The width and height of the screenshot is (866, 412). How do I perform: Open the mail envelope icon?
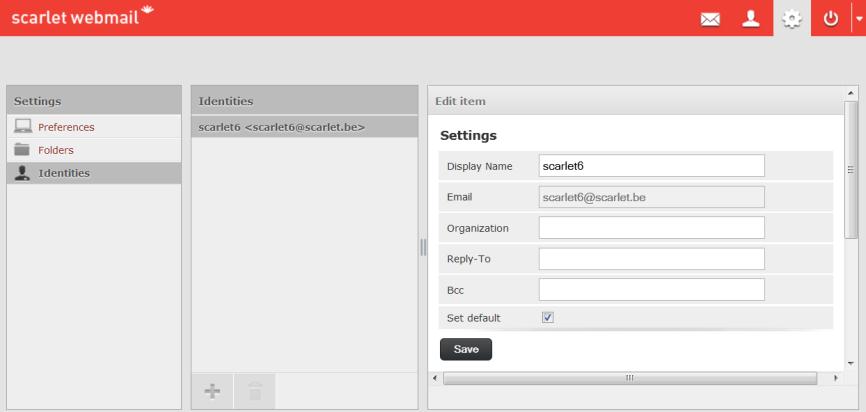710,19
